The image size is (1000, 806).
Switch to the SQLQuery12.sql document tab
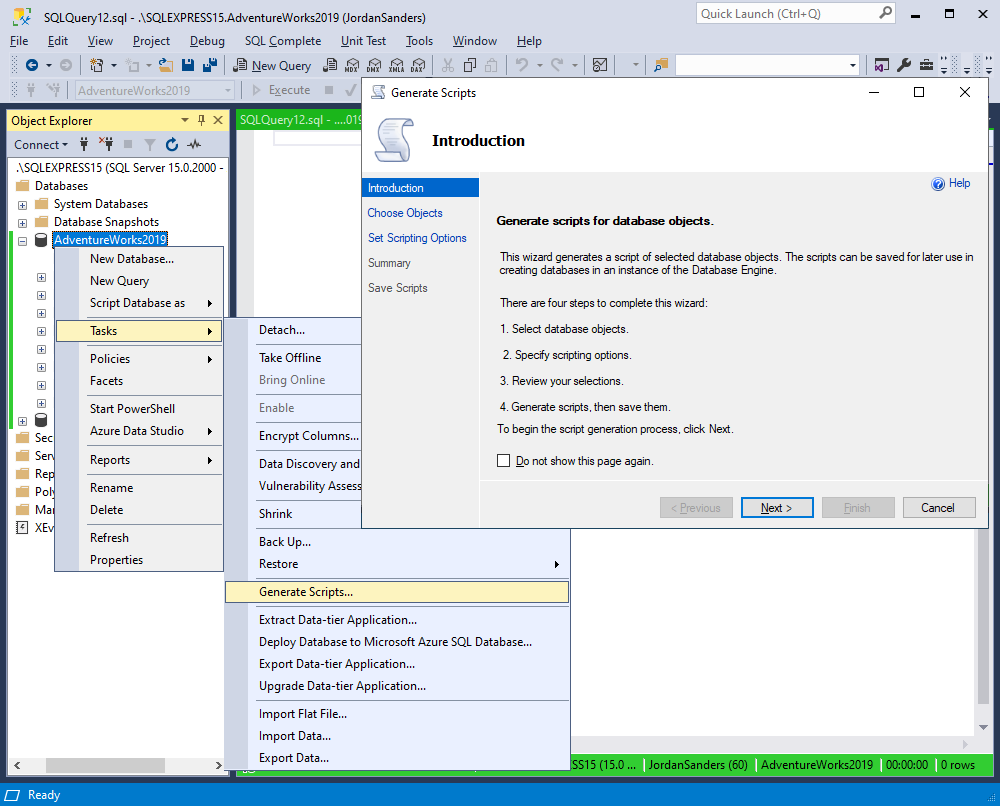(300, 120)
